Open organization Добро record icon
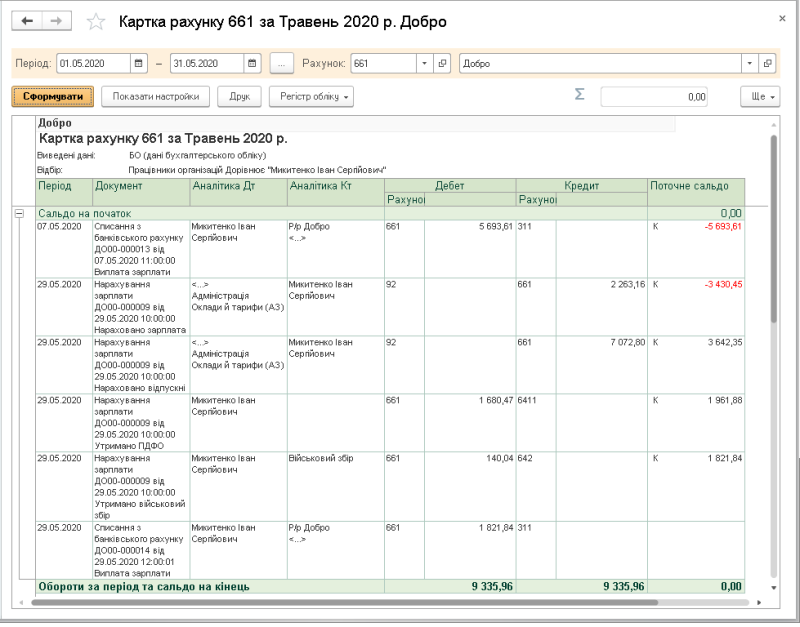This screenshot has width=800, height=627. (767, 64)
